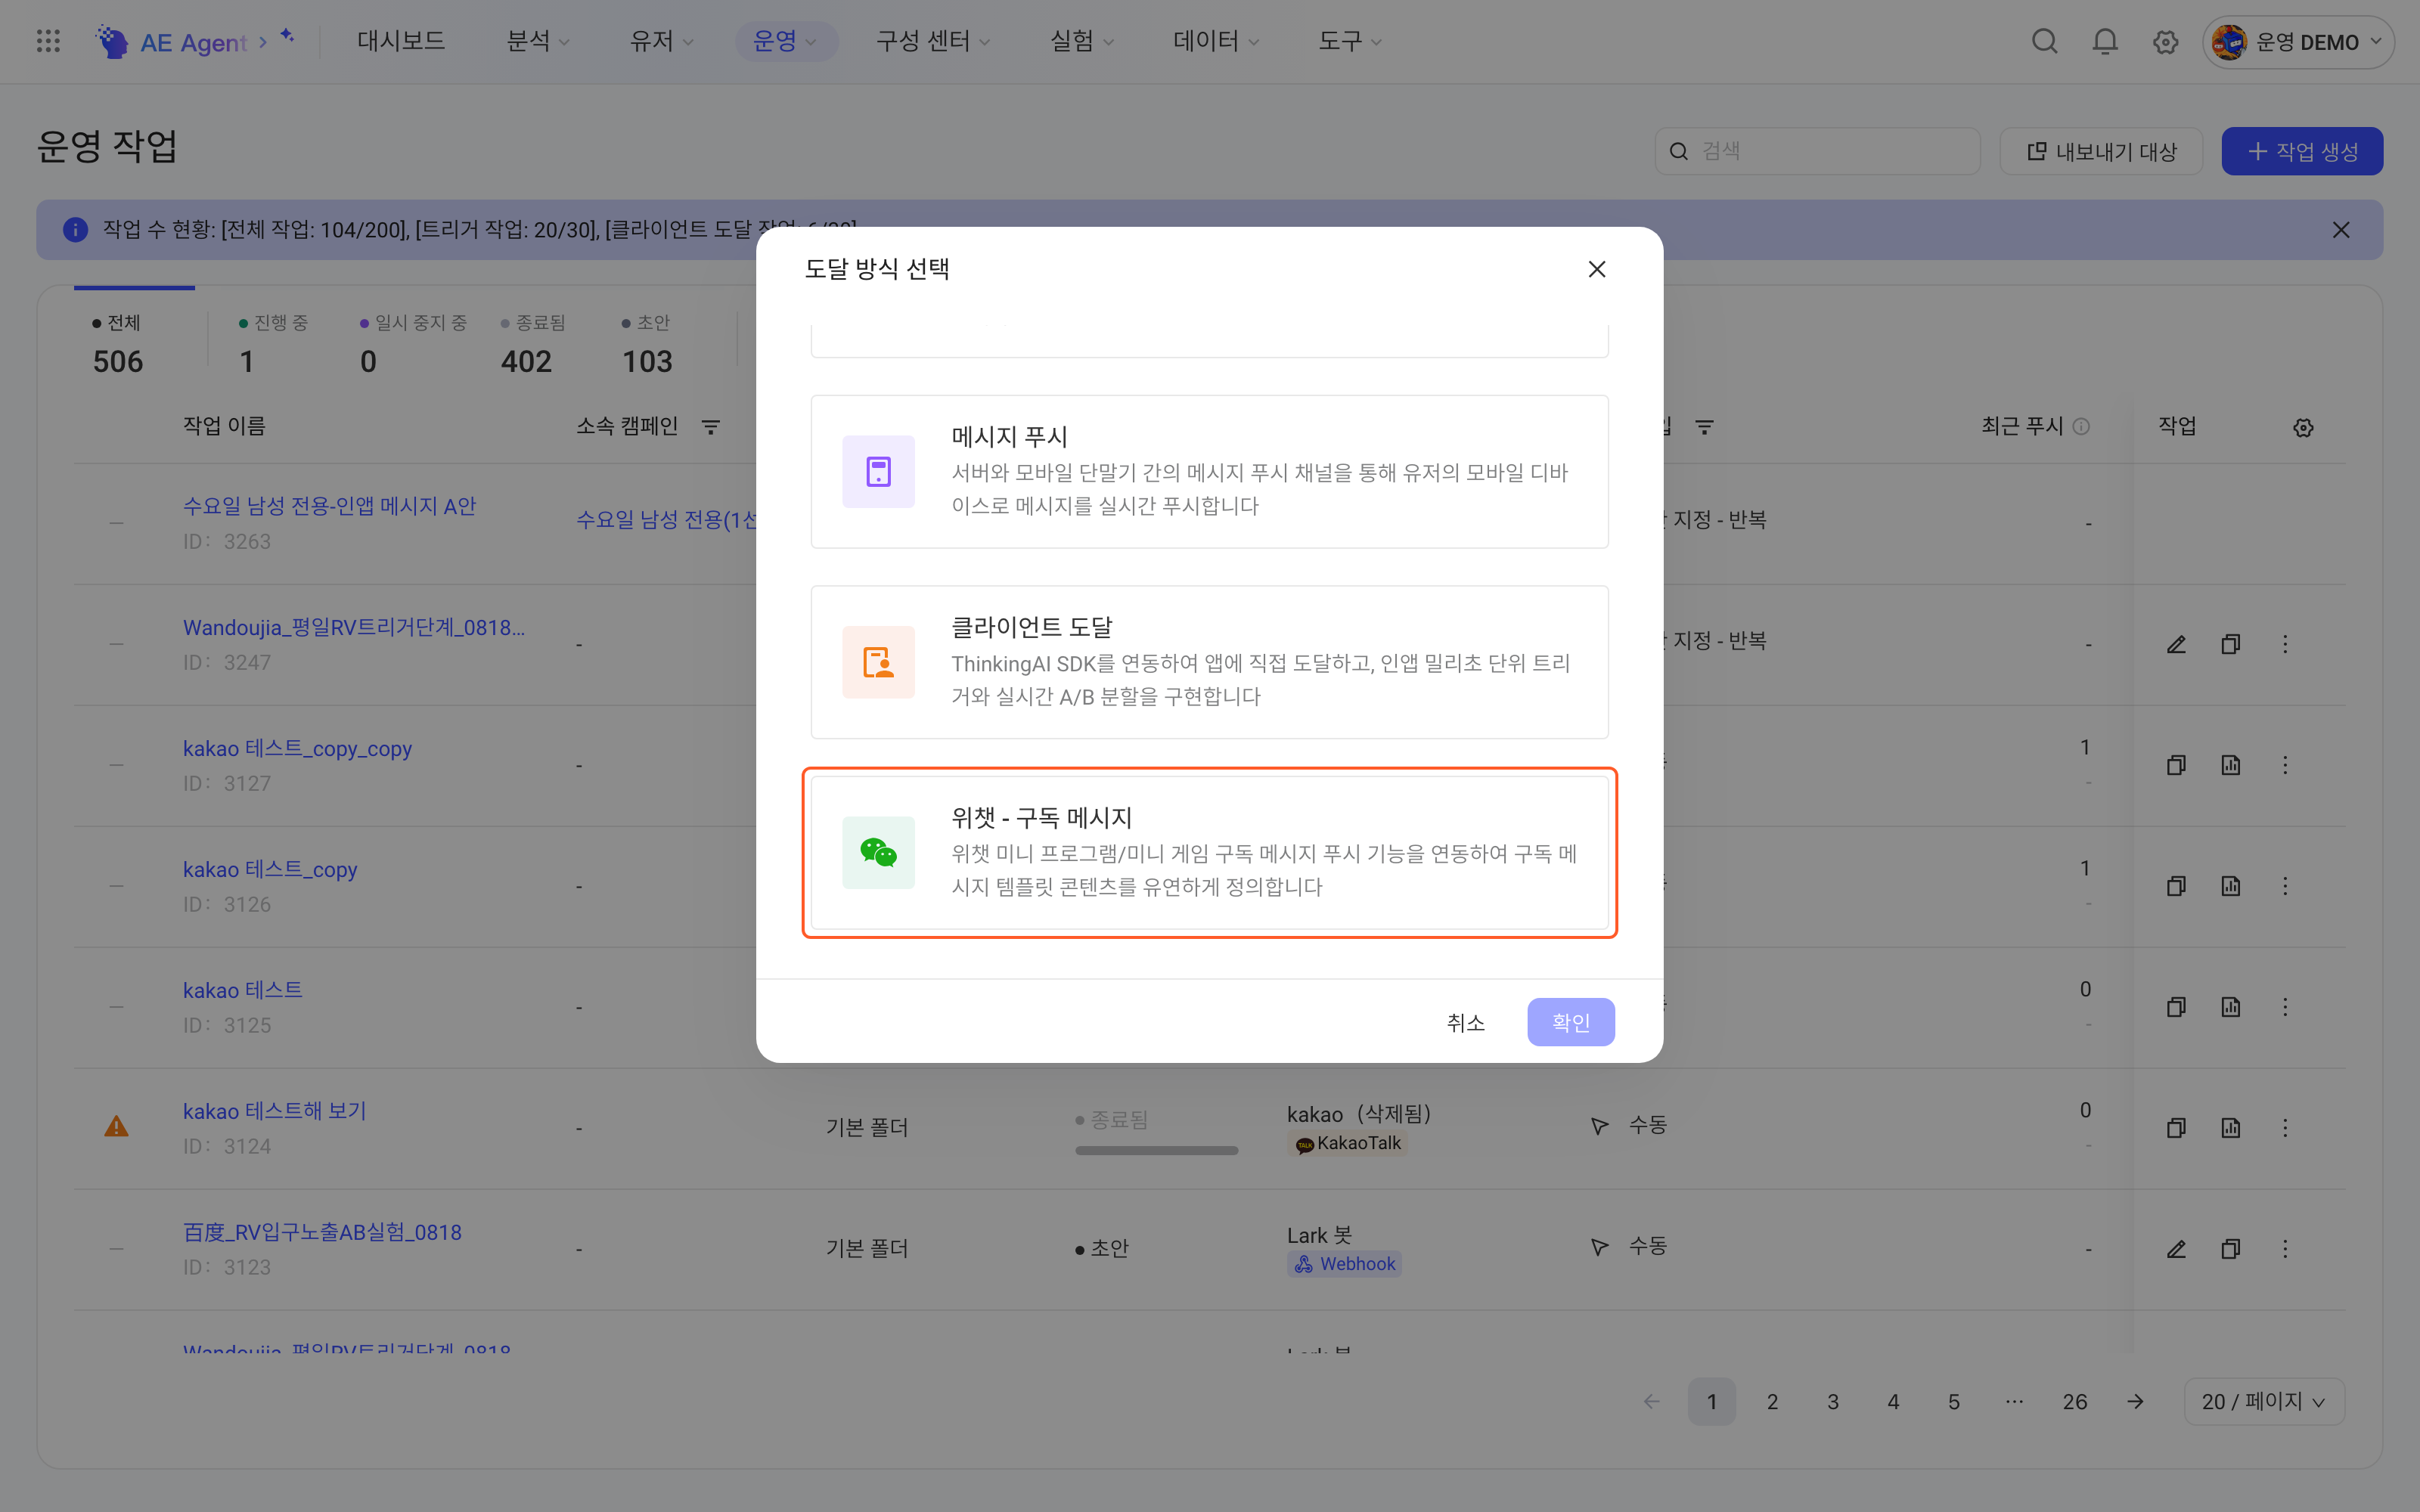Expand the 구성 센터 menu
Viewport: 2420px width, 1512px height.
click(x=933, y=41)
